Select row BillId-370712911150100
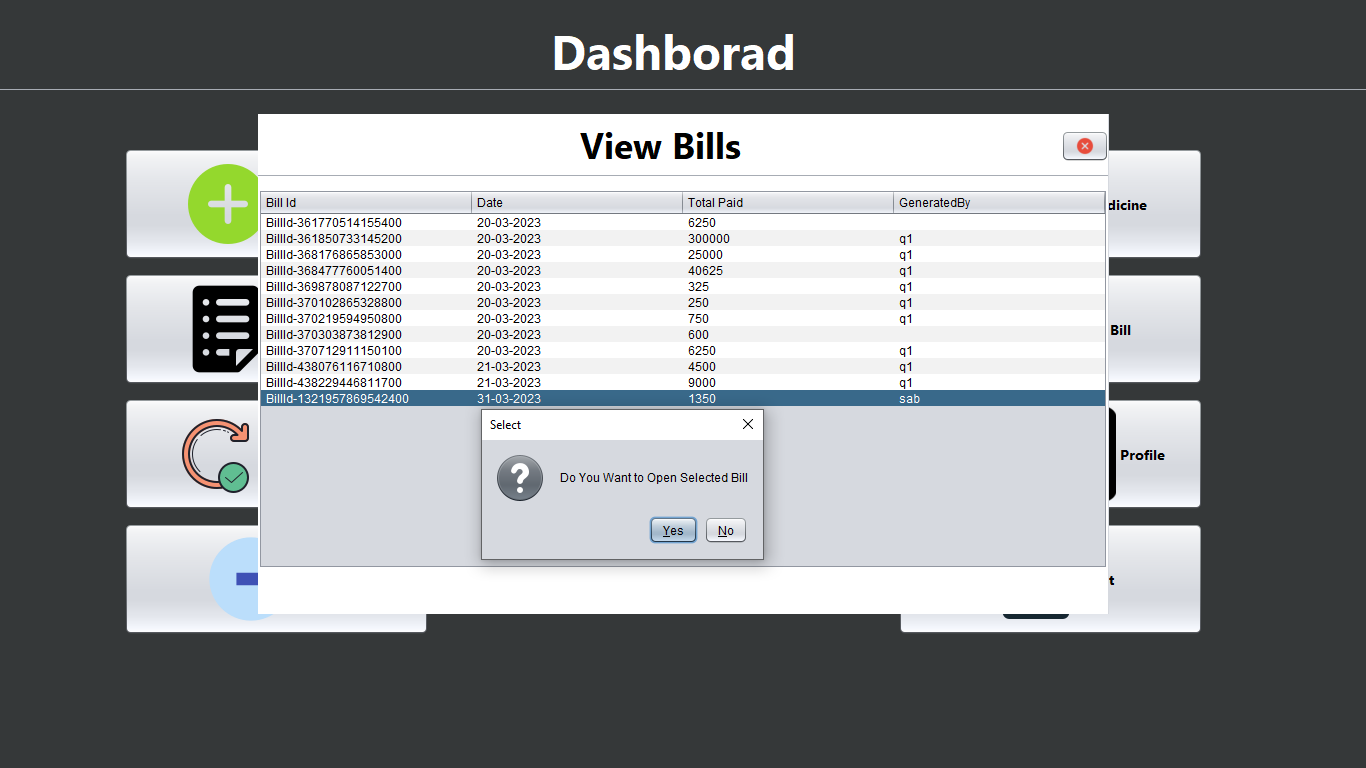The image size is (1366, 768). pos(683,350)
